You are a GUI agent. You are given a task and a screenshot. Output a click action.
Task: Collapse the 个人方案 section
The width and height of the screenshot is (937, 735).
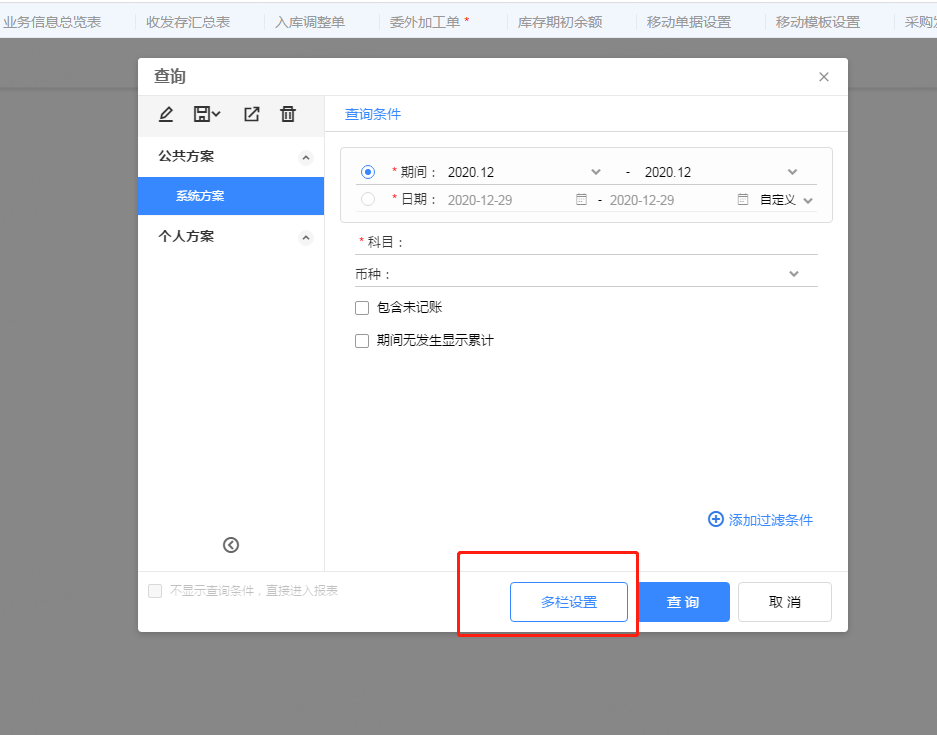tap(306, 238)
